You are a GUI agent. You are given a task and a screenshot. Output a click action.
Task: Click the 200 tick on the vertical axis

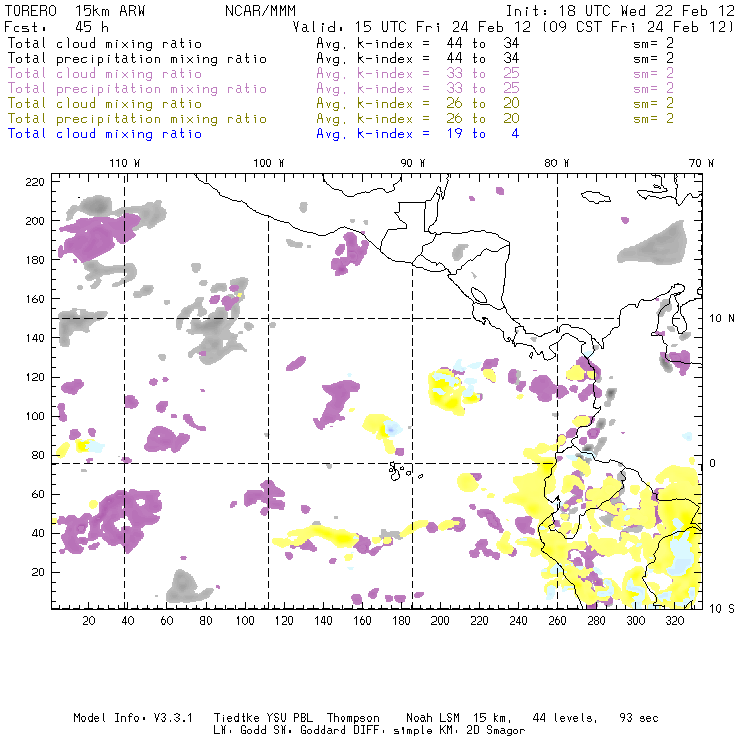(36, 220)
